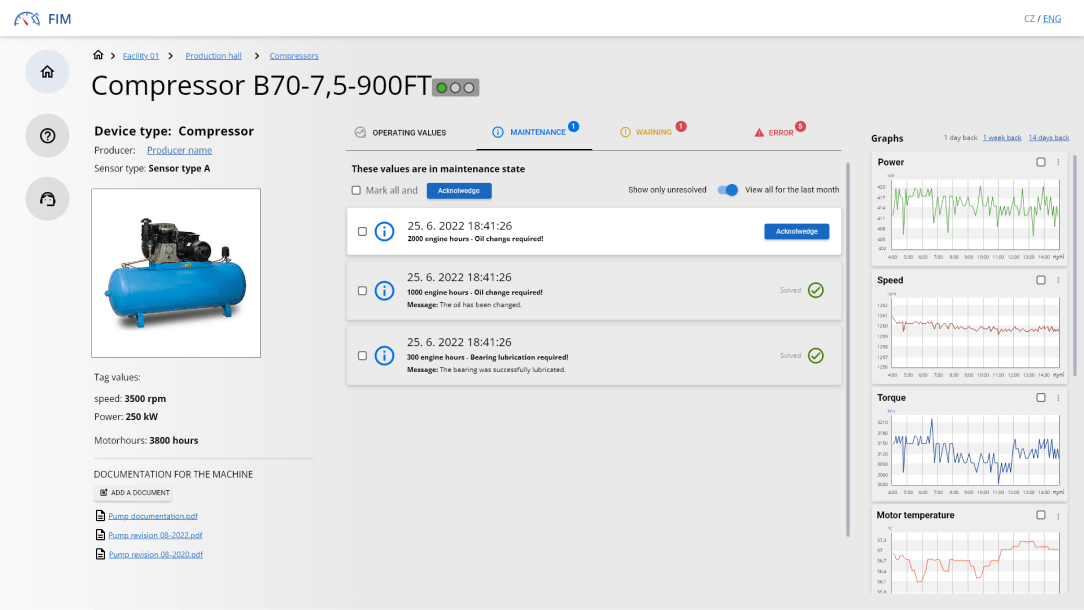Click the compressor product image
Viewport: 1084px width, 610px height.
176,273
